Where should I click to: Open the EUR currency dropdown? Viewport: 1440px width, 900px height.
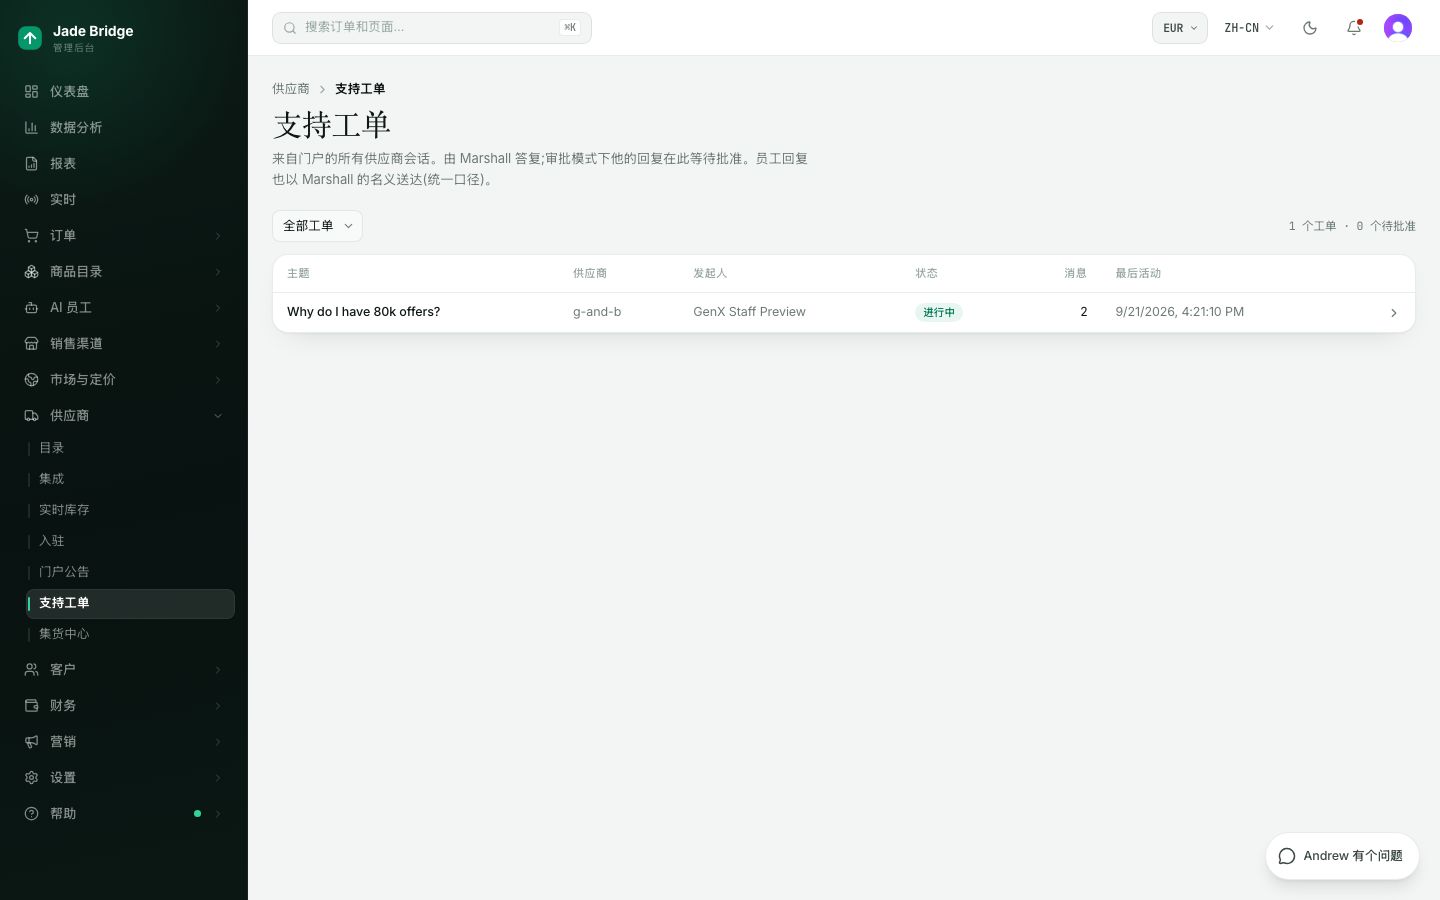tap(1180, 28)
